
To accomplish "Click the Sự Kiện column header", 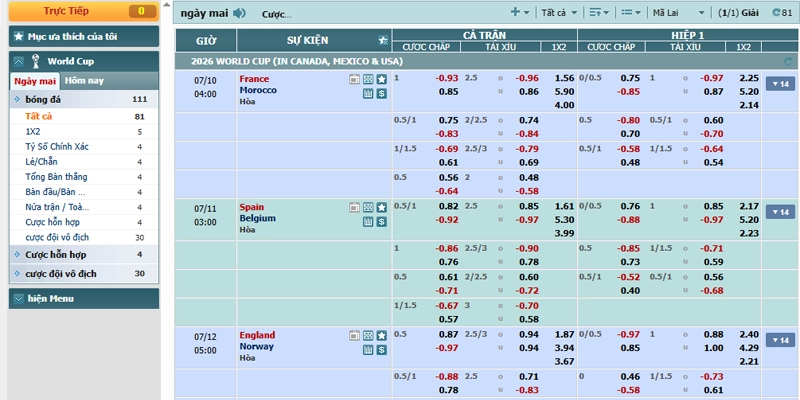I will (307, 40).
